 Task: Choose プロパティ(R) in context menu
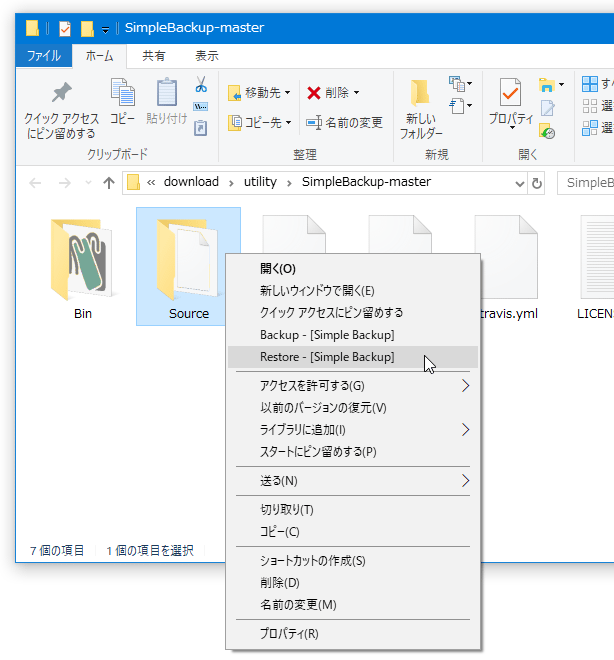(x=353, y=633)
